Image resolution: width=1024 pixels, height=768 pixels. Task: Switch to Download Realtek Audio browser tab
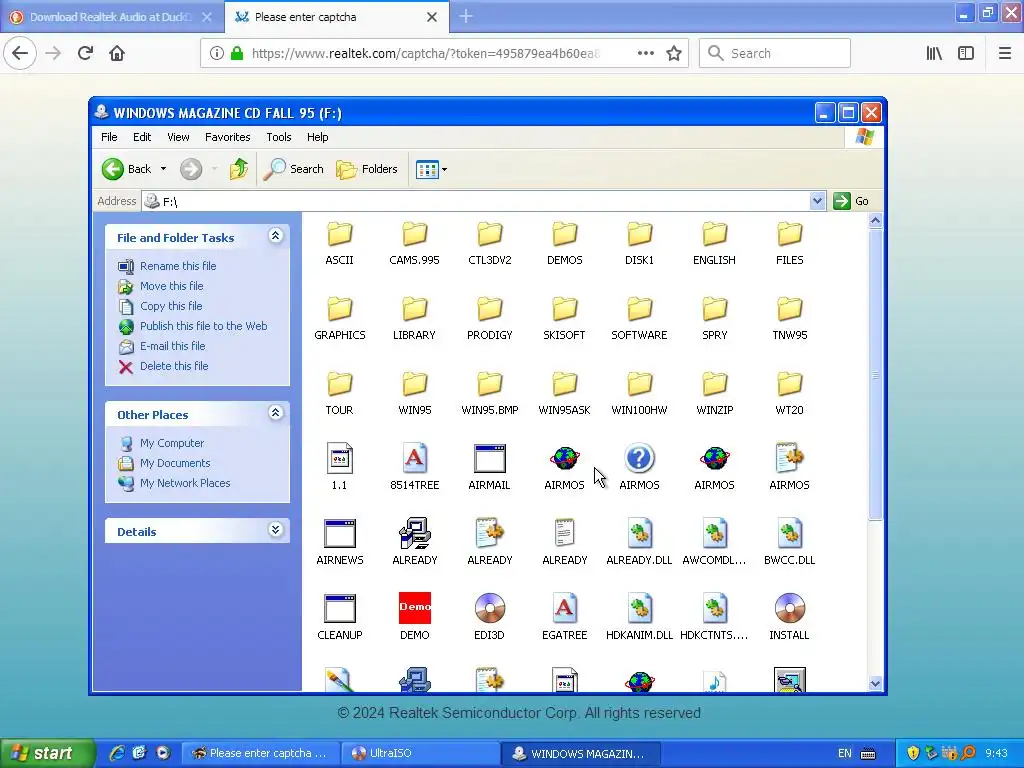coord(112,17)
